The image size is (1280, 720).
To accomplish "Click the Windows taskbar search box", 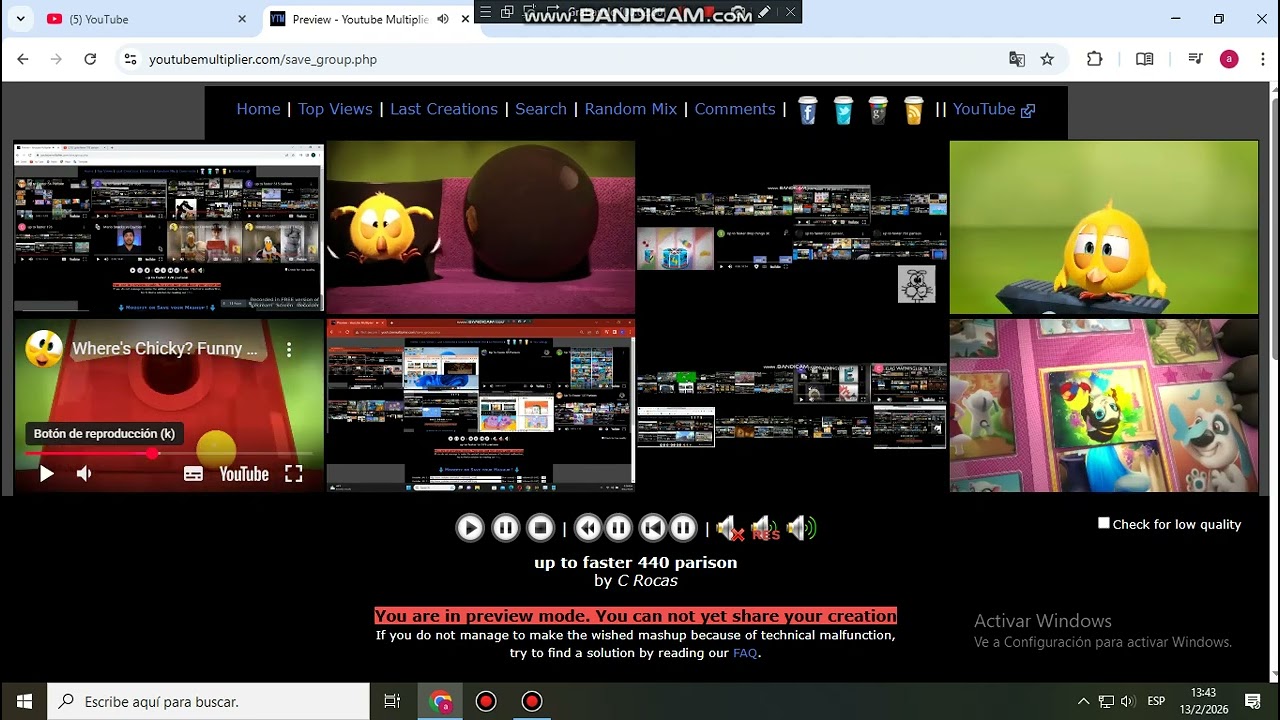I will click(x=209, y=701).
